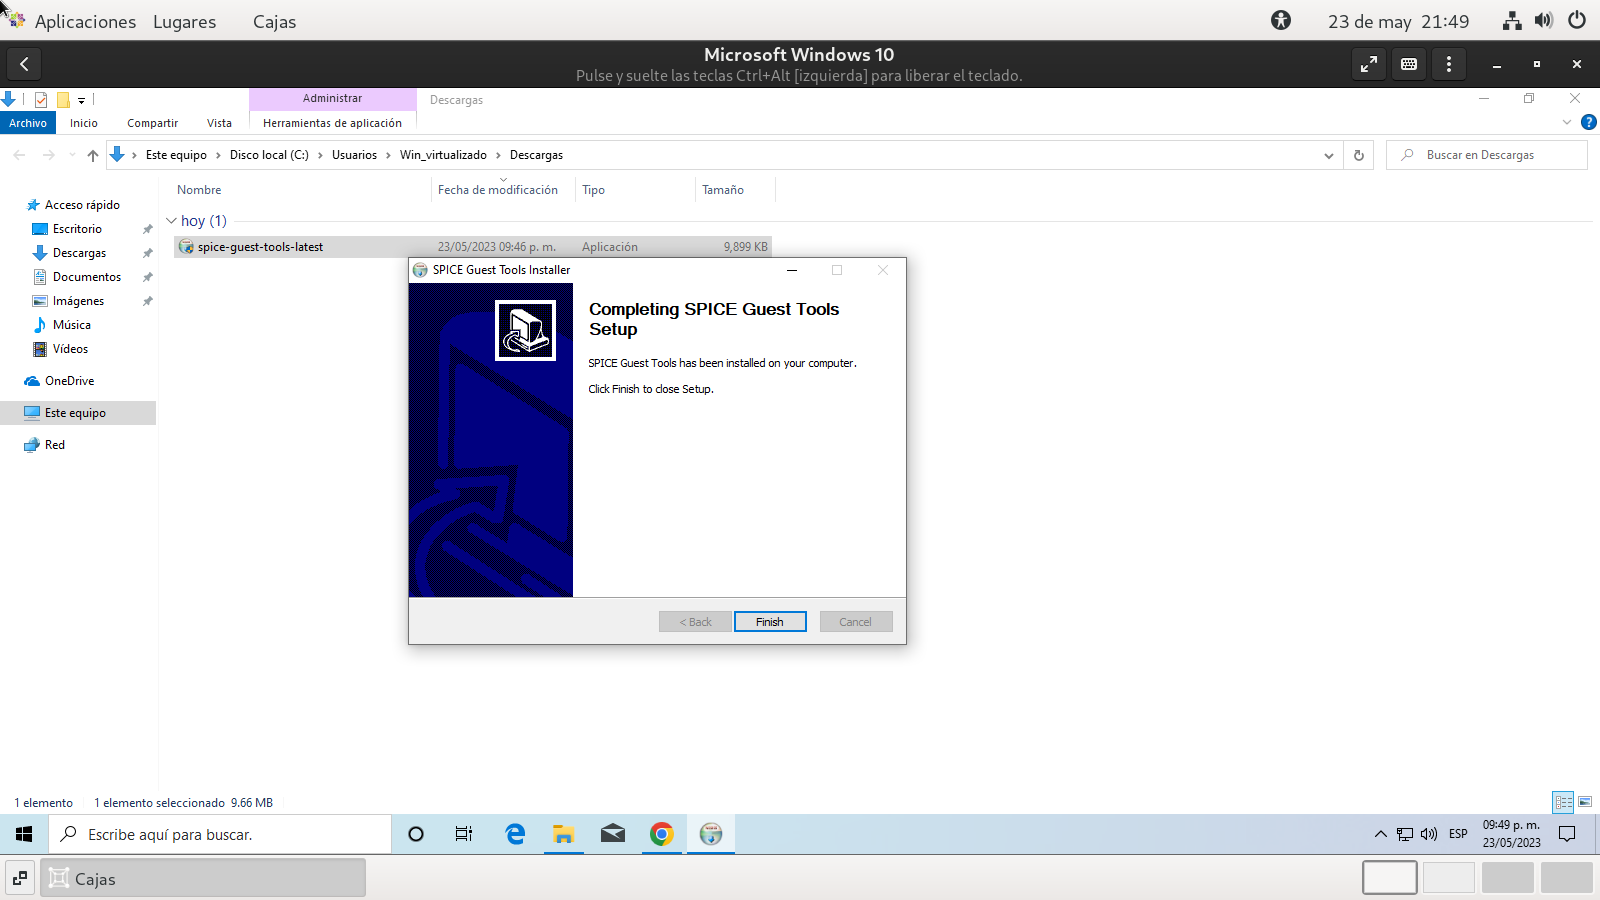Viewport: 1600px width, 900px height.
Task: Refresh the Descargas folder view
Action: click(1358, 155)
